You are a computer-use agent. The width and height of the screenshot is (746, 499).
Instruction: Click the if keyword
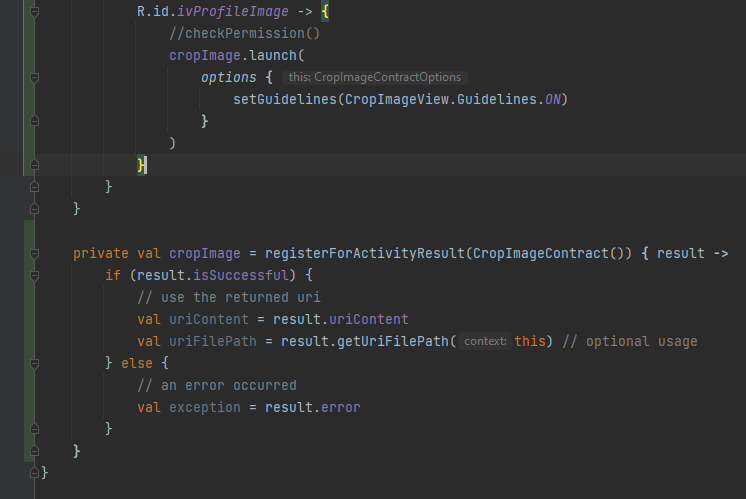(x=113, y=275)
